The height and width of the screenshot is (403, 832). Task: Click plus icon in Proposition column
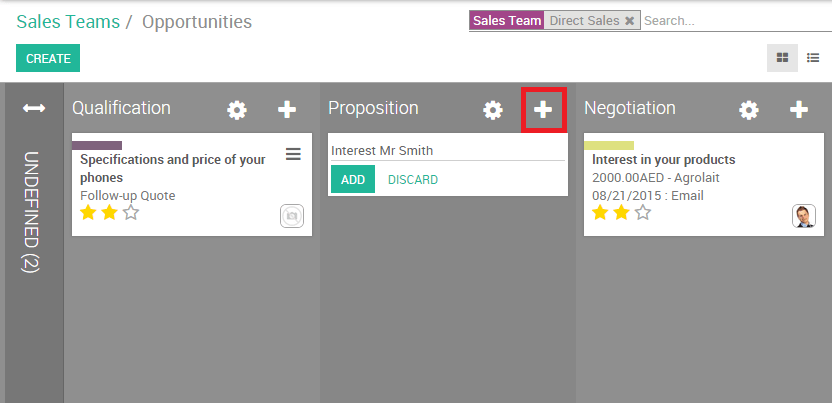[x=543, y=110]
